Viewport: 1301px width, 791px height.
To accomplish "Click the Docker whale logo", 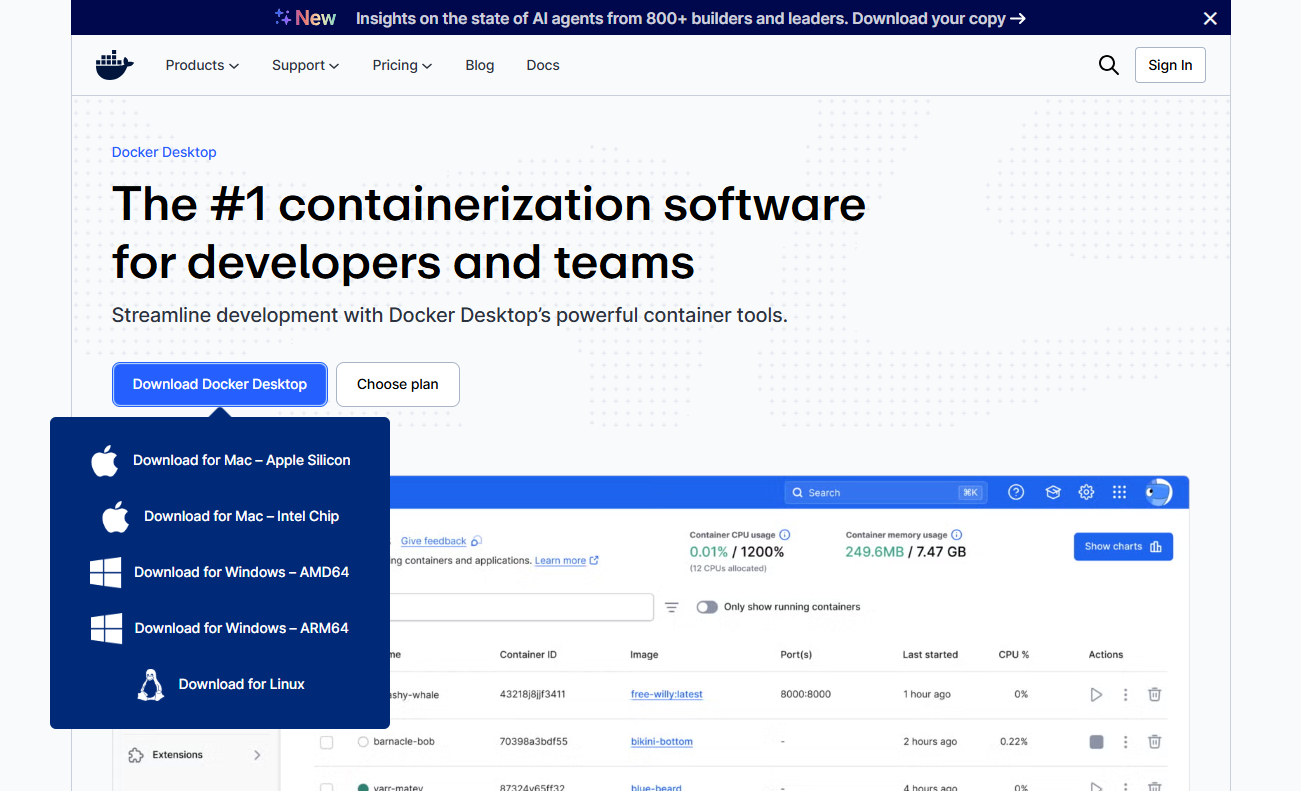I will pyautogui.click(x=114, y=65).
